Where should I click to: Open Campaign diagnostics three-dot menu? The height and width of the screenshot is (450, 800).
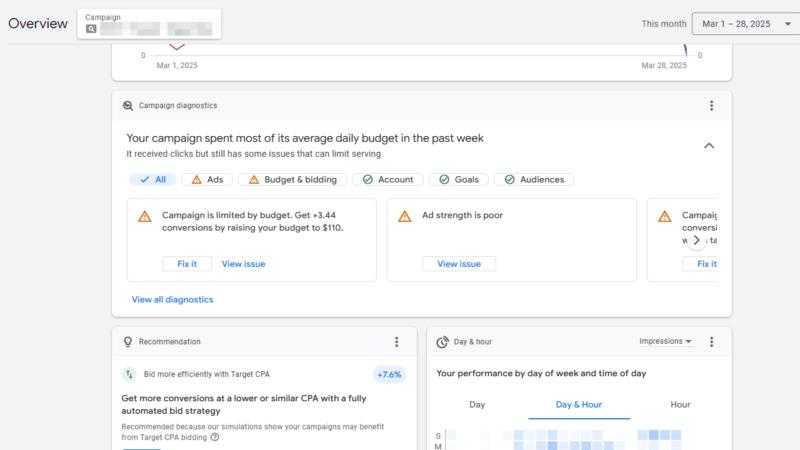(x=711, y=106)
